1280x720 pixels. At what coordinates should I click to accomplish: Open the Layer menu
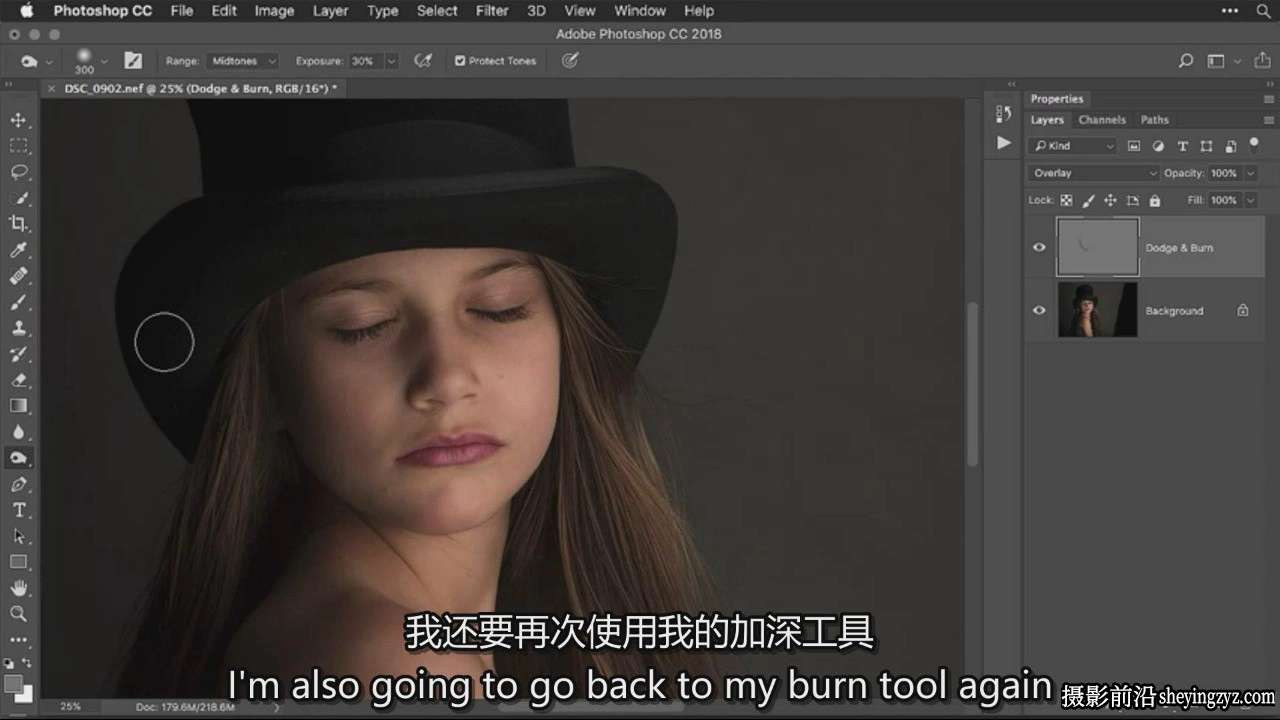click(330, 11)
